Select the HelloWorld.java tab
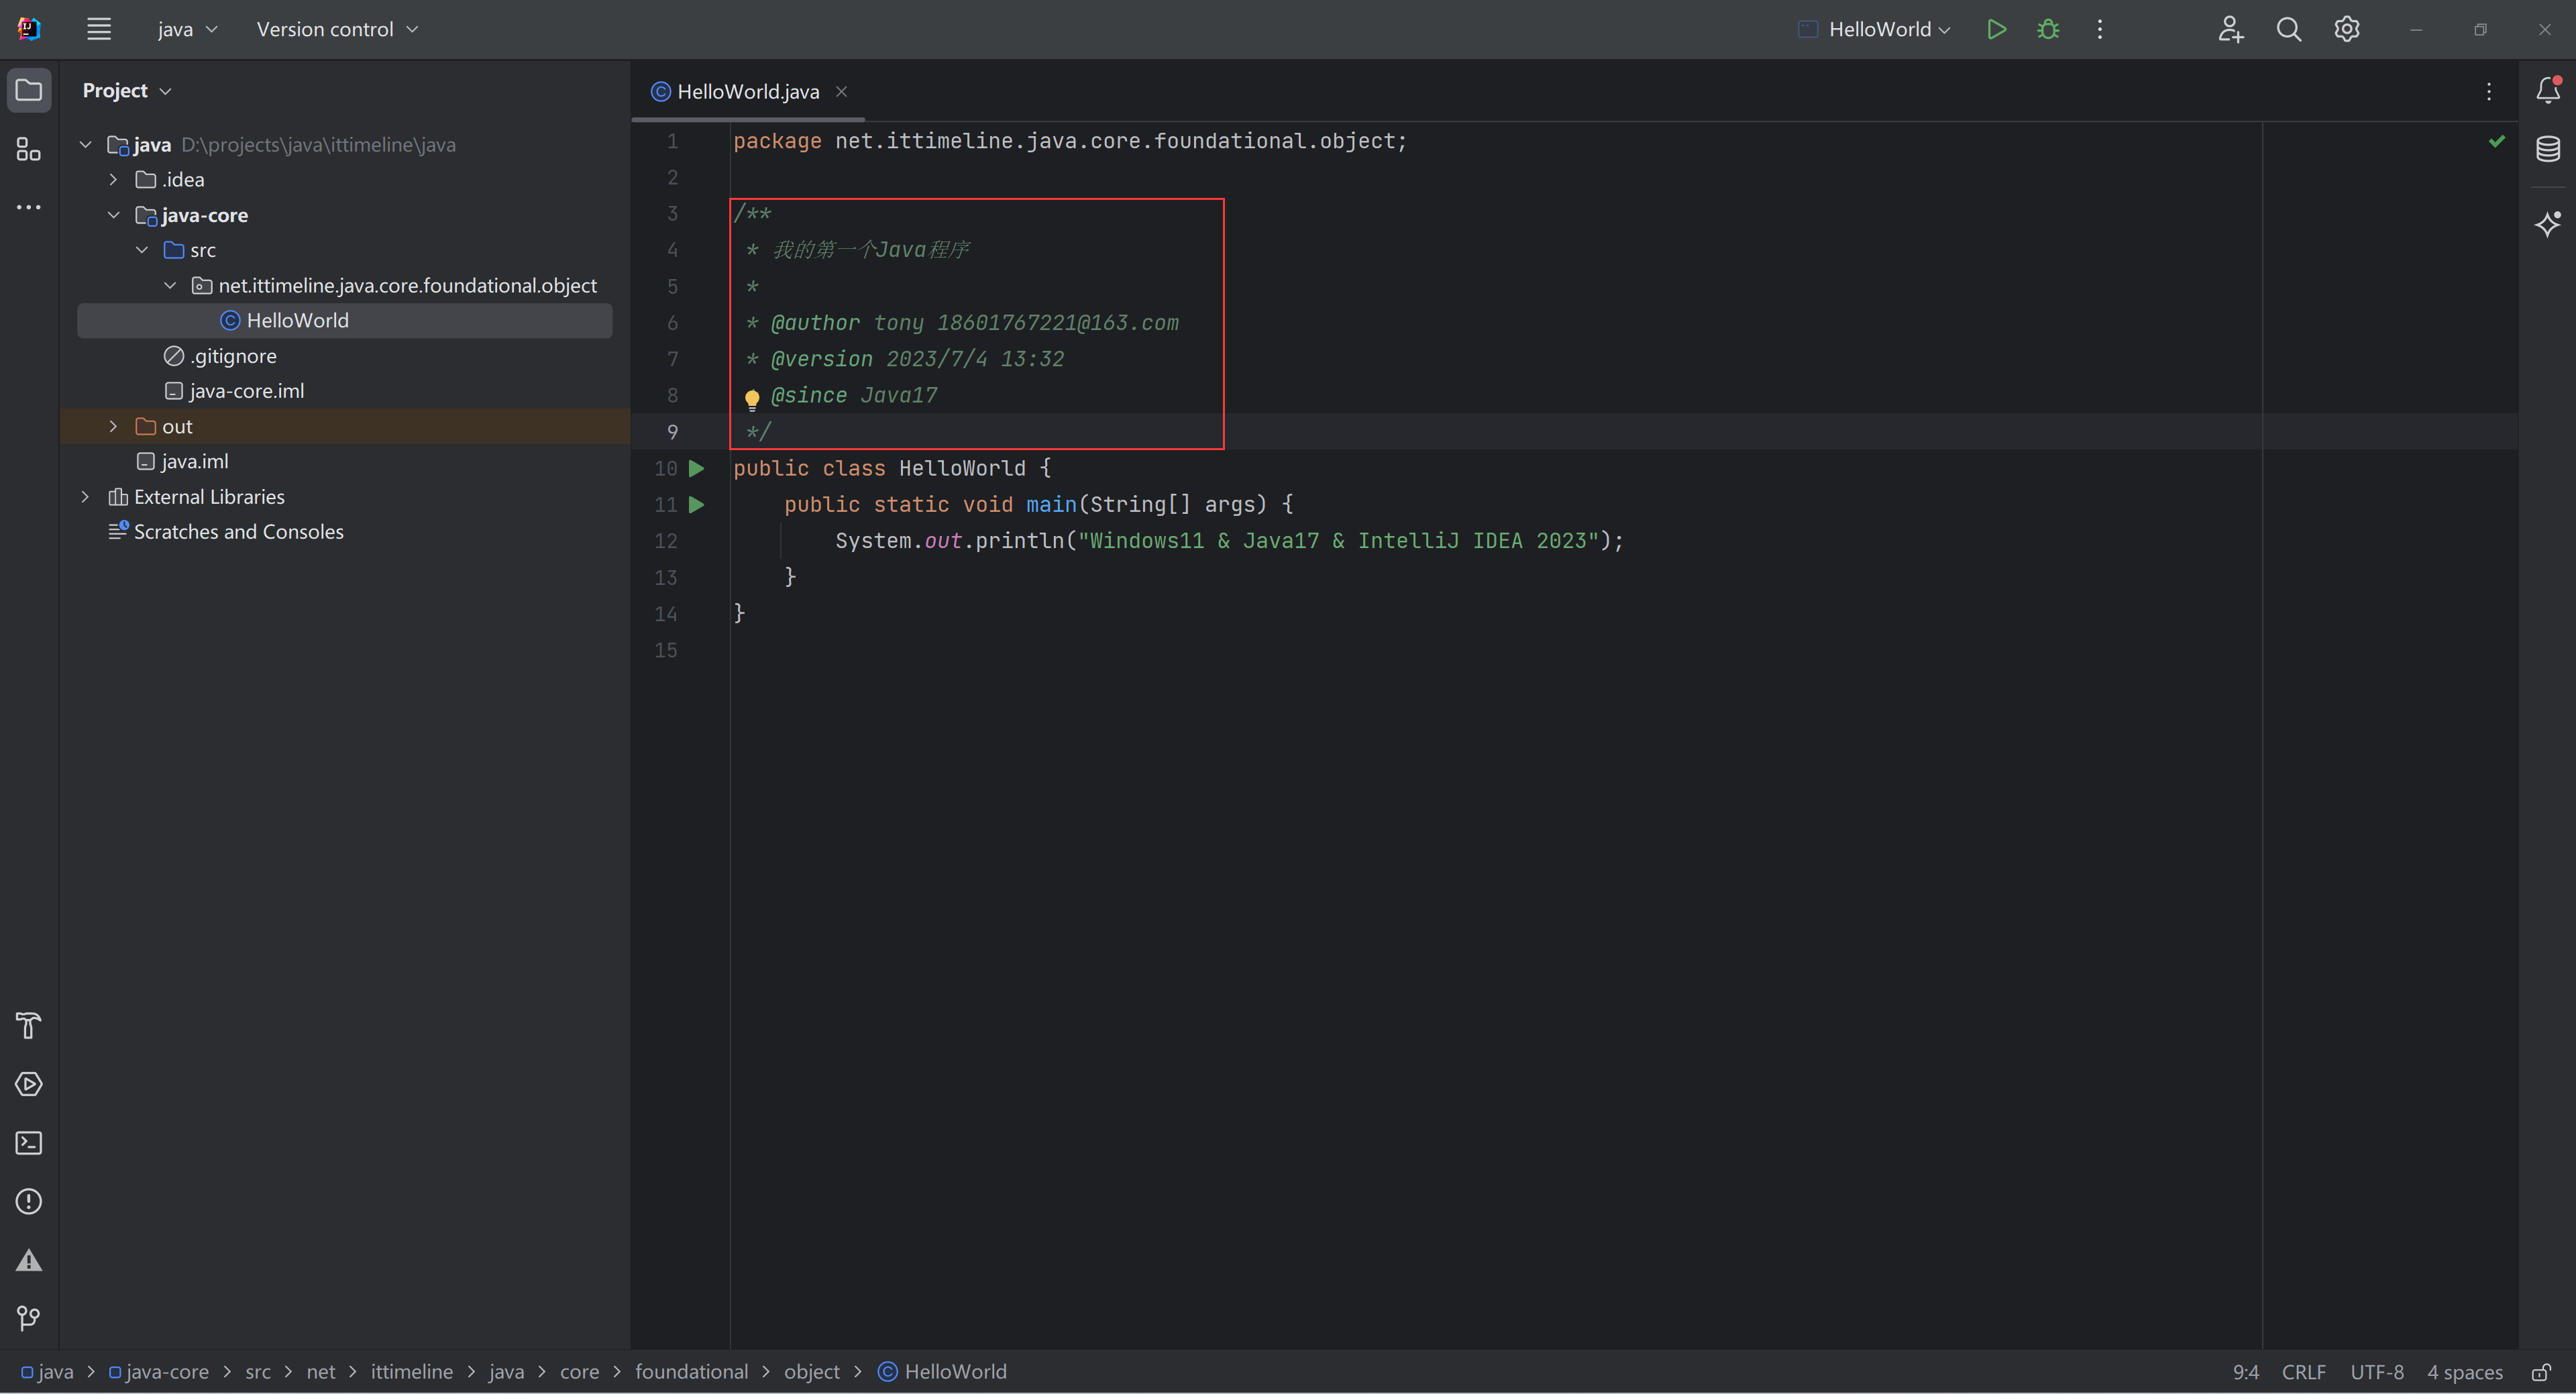The image size is (2576, 1394). point(748,91)
